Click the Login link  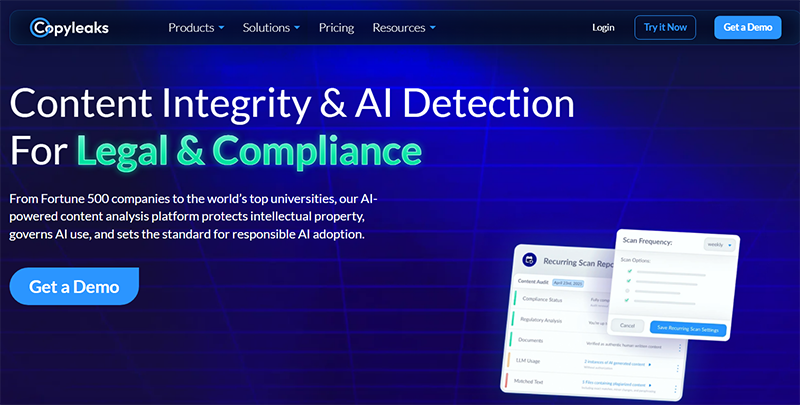tap(603, 28)
